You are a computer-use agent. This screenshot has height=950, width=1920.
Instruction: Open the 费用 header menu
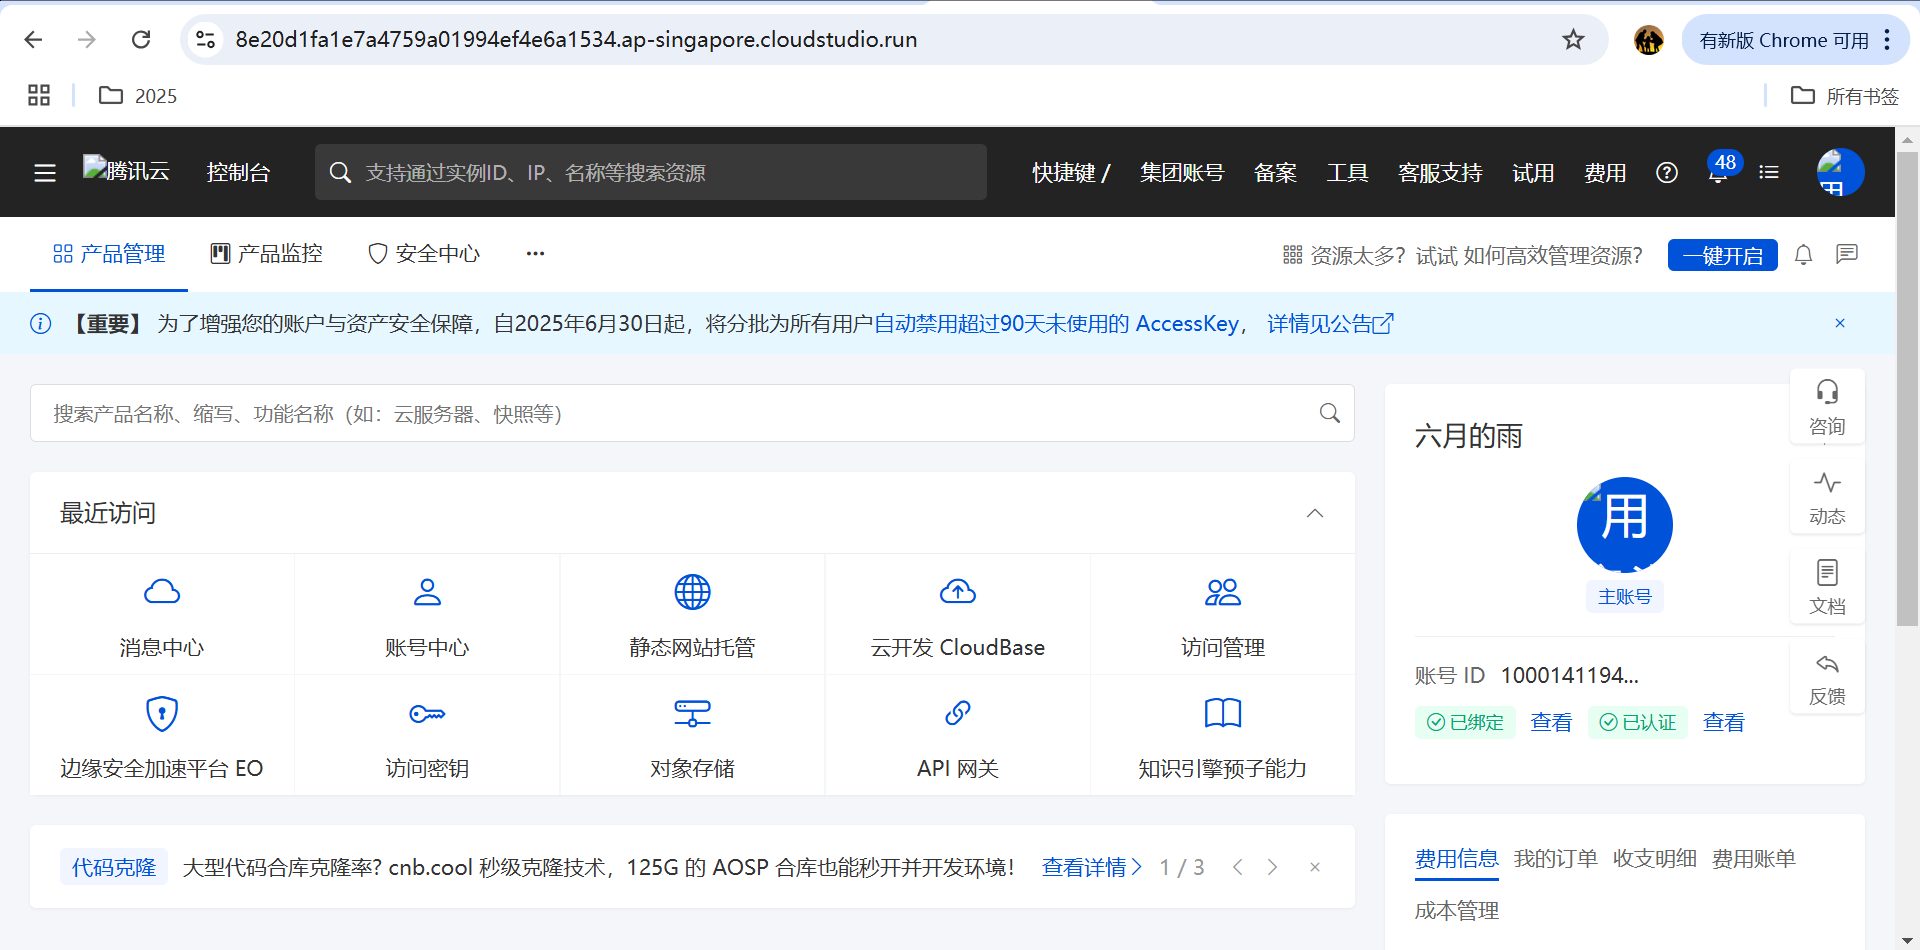(1605, 173)
